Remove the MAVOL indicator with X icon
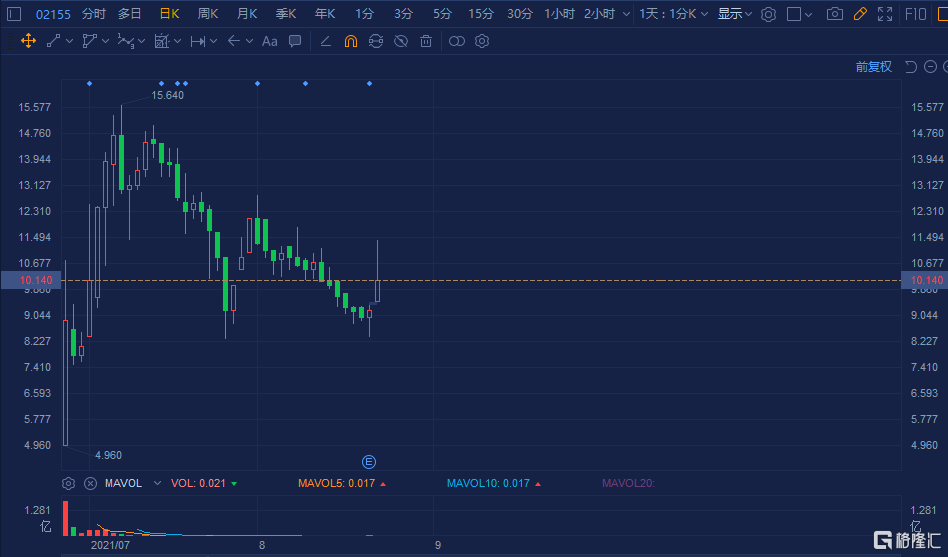This screenshot has height=557, width=948. click(x=90, y=483)
